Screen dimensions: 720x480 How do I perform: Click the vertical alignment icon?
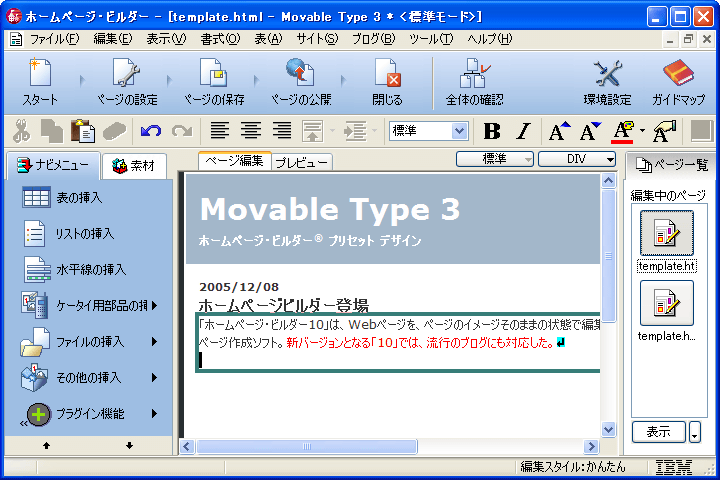(x=312, y=131)
